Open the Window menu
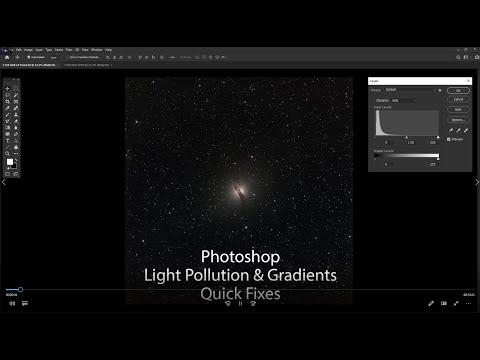Image resolution: width=480 pixels, height=360 pixels. pos(97,50)
